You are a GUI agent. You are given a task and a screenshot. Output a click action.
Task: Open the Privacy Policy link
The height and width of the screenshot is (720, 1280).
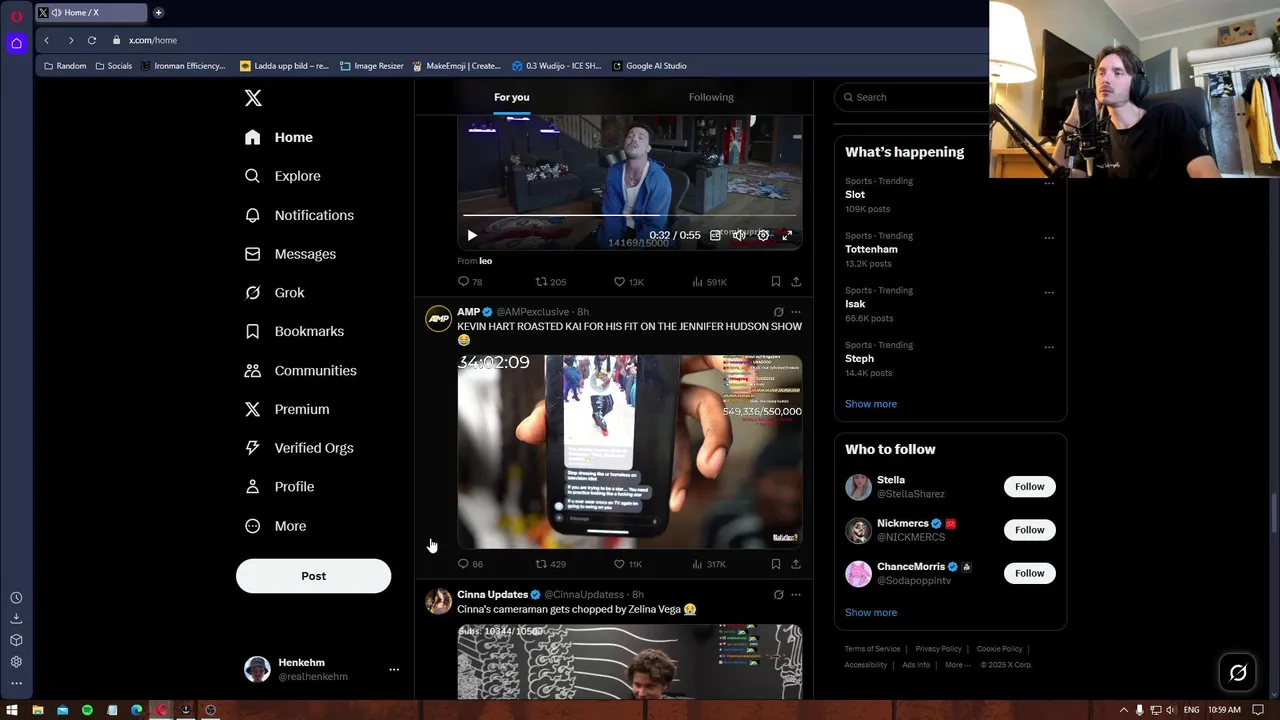938,649
